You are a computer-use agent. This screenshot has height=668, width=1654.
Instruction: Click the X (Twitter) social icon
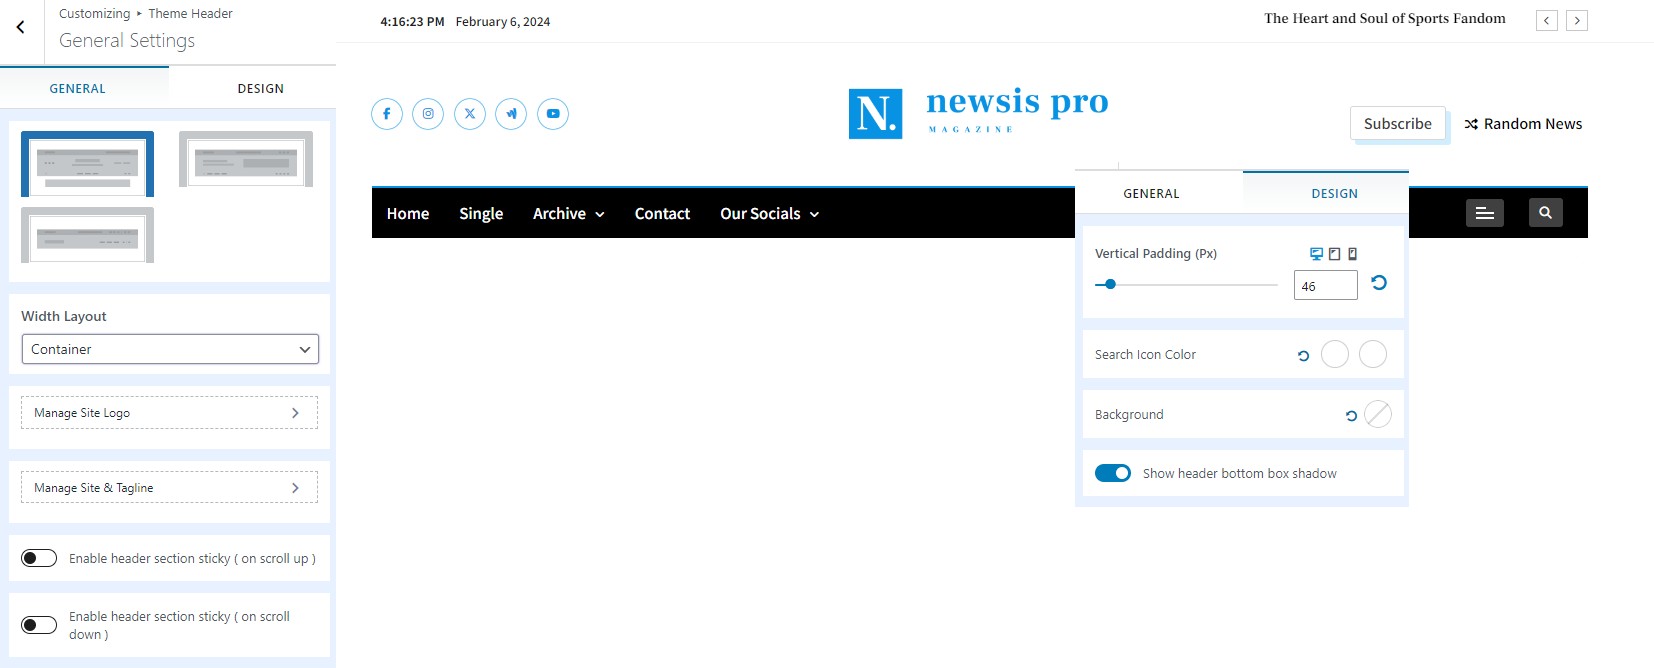[470, 114]
